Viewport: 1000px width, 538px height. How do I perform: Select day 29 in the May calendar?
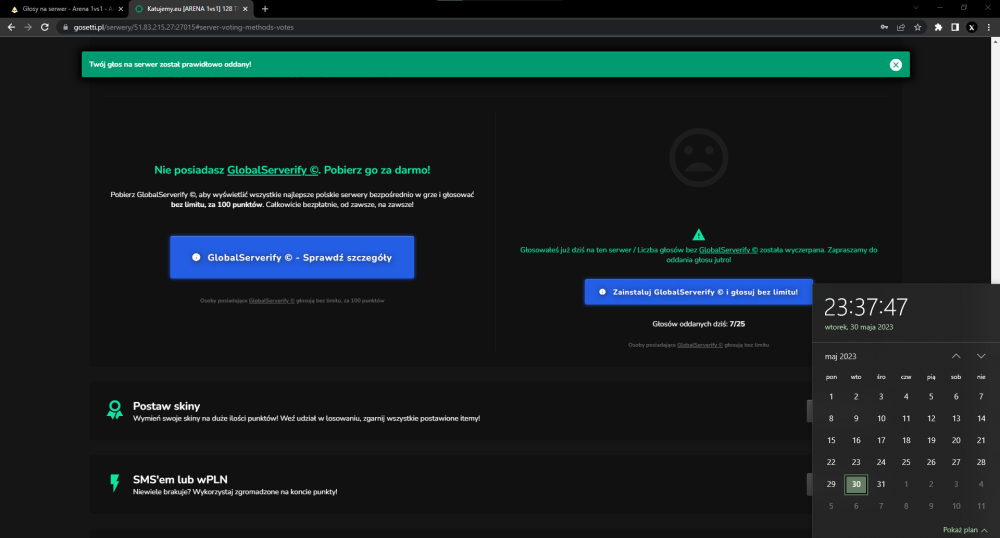[x=831, y=484]
